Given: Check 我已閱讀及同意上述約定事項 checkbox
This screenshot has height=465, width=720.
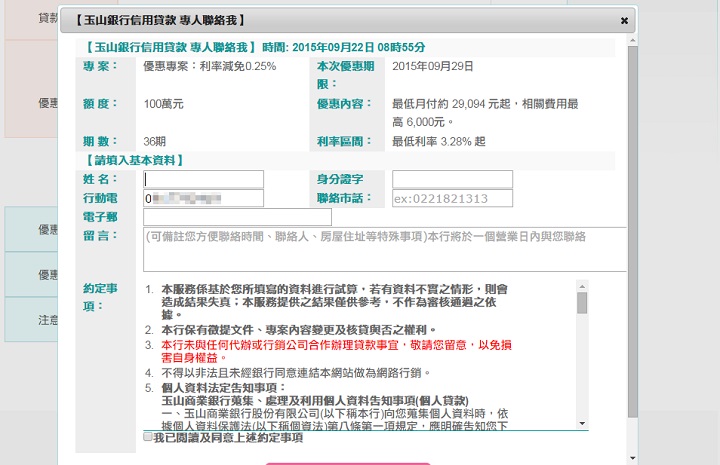Looking at the screenshot, I should pyautogui.click(x=148, y=437).
